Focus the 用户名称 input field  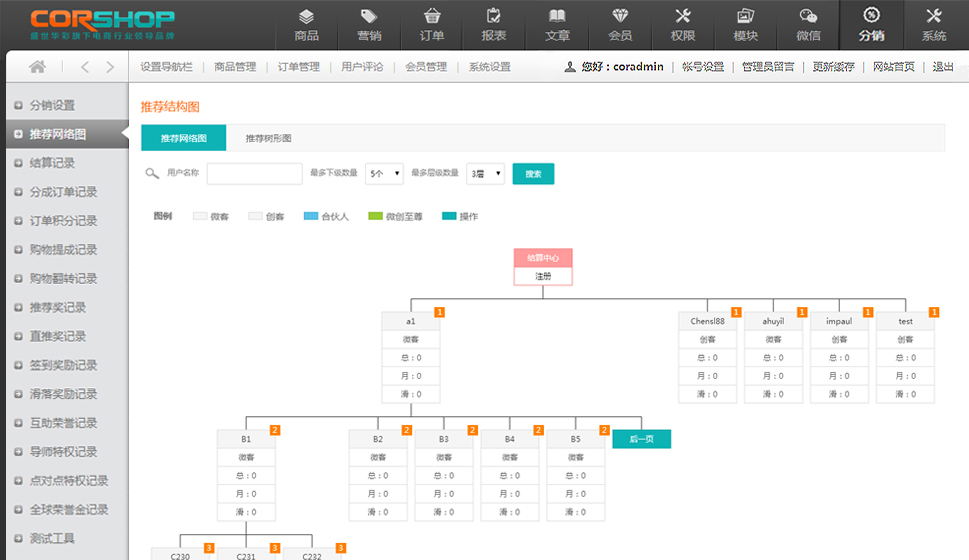pos(255,174)
